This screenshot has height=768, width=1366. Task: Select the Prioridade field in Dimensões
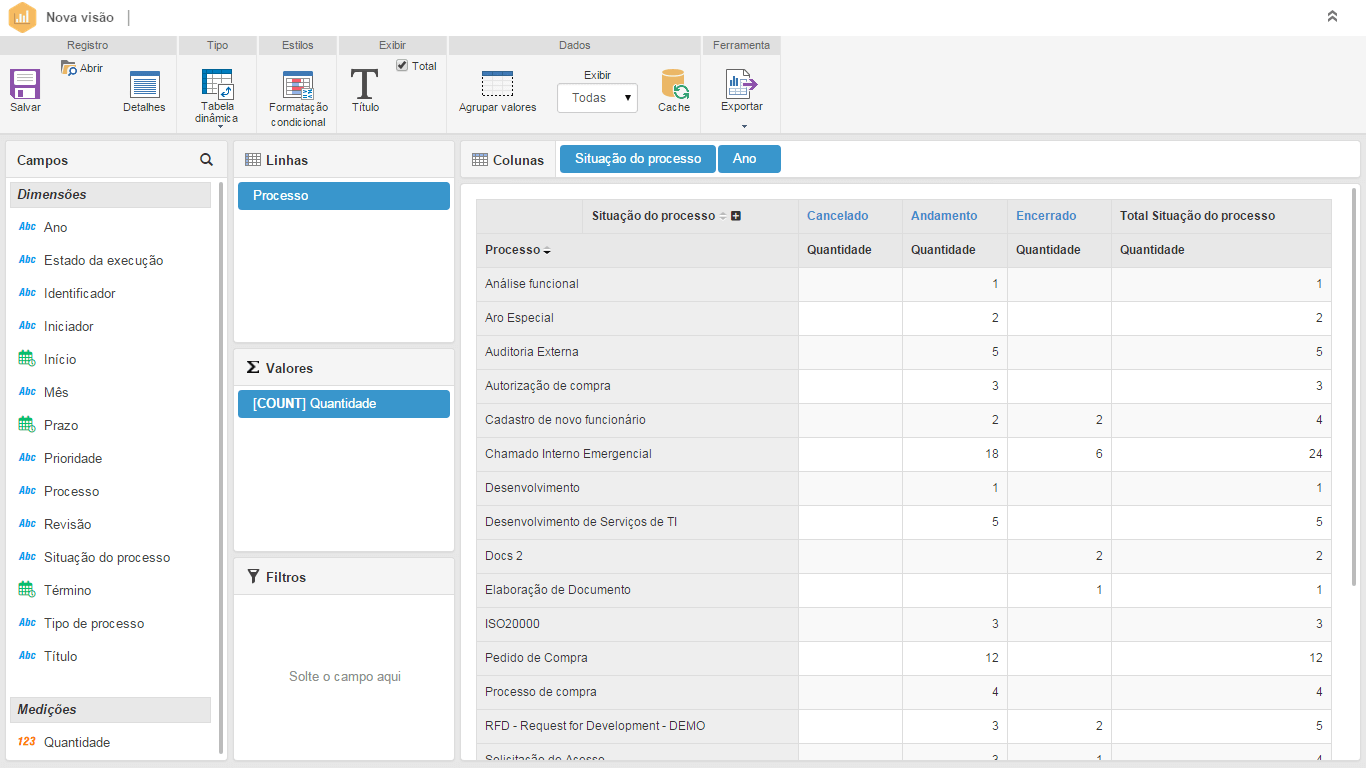[x=73, y=458]
